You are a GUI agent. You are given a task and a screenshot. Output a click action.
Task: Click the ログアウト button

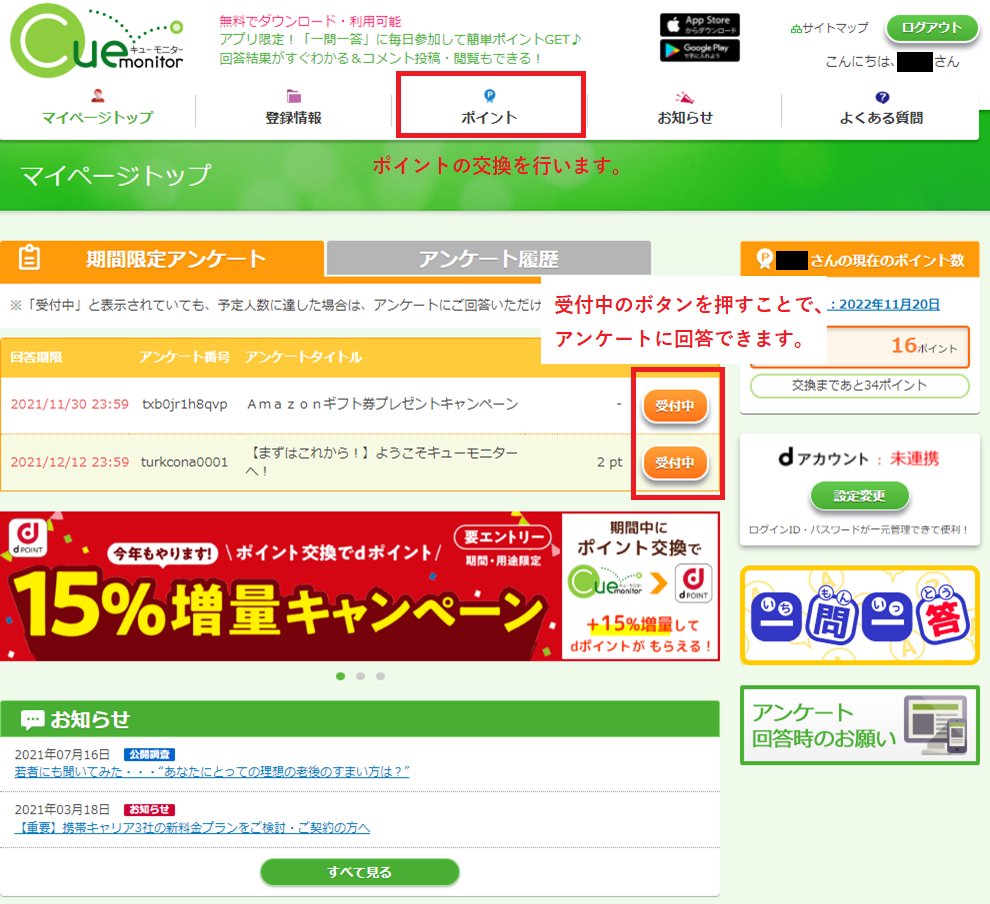click(x=932, y=28)
